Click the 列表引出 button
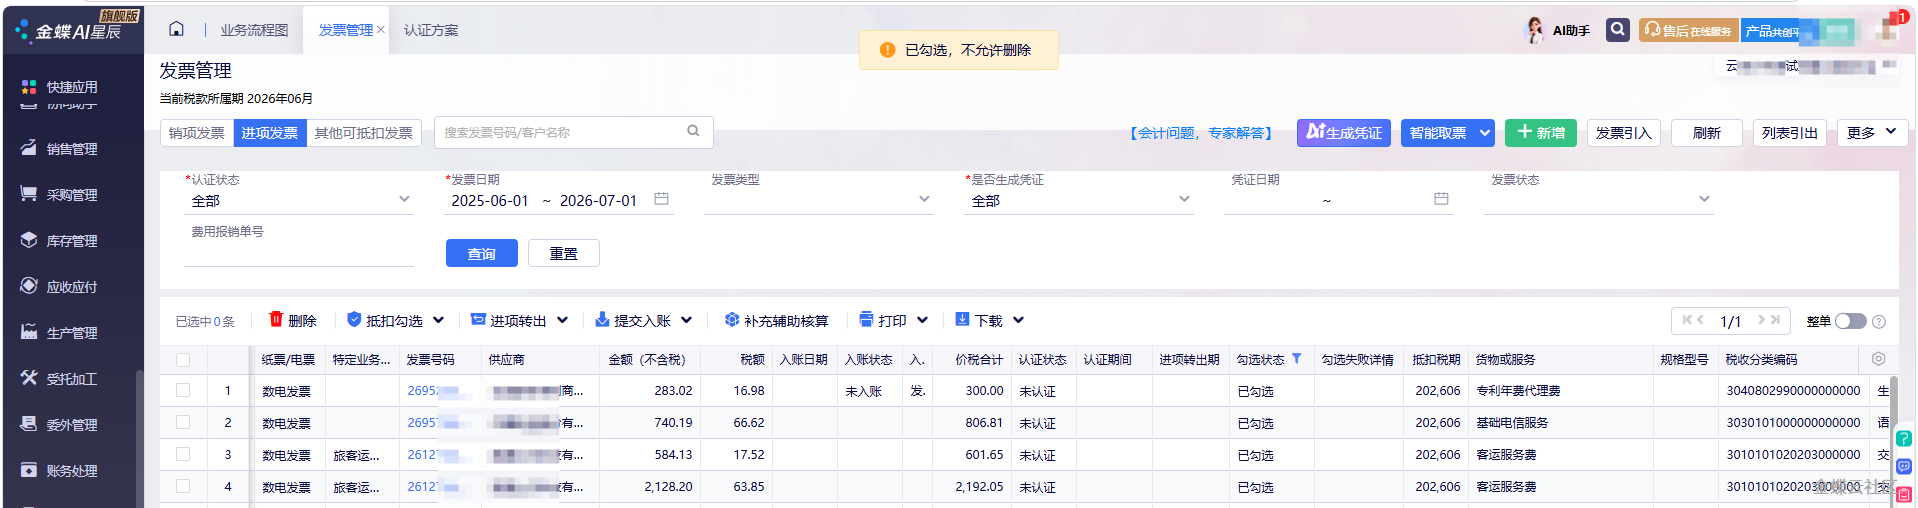Viewport: 1918px width, 508px height. (1790, 132)
